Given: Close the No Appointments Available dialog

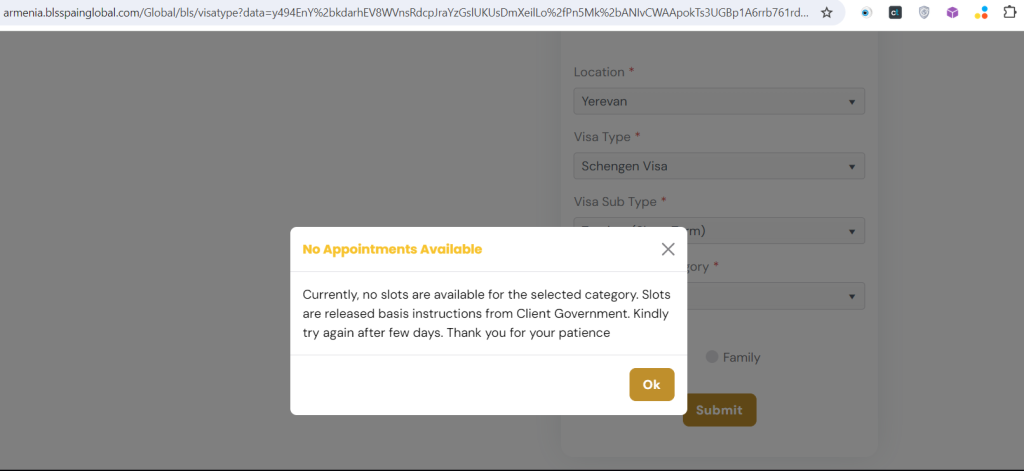Looking at the screenshot, I should (667, 249).
